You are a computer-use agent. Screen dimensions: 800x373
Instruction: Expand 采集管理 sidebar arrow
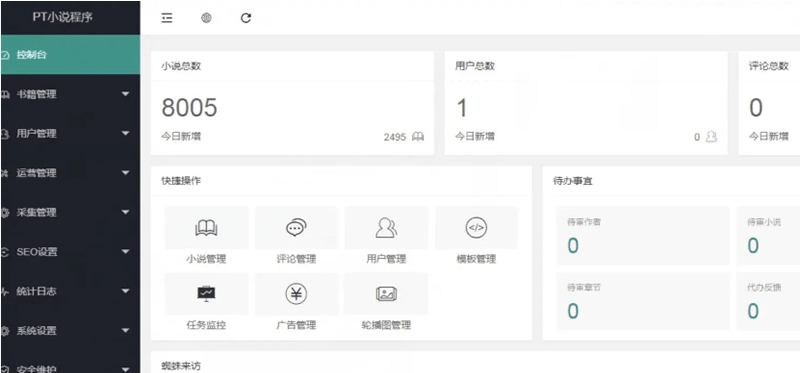point(126,212)
